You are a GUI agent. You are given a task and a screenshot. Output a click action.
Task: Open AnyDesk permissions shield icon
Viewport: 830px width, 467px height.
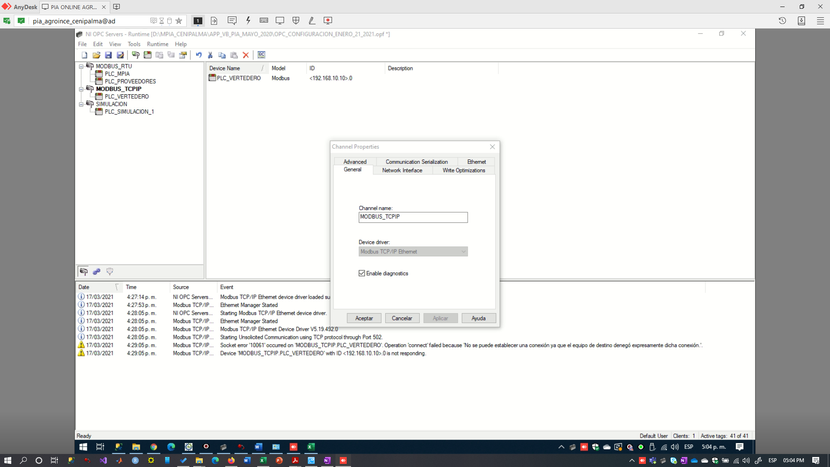(x=296, y=21)
